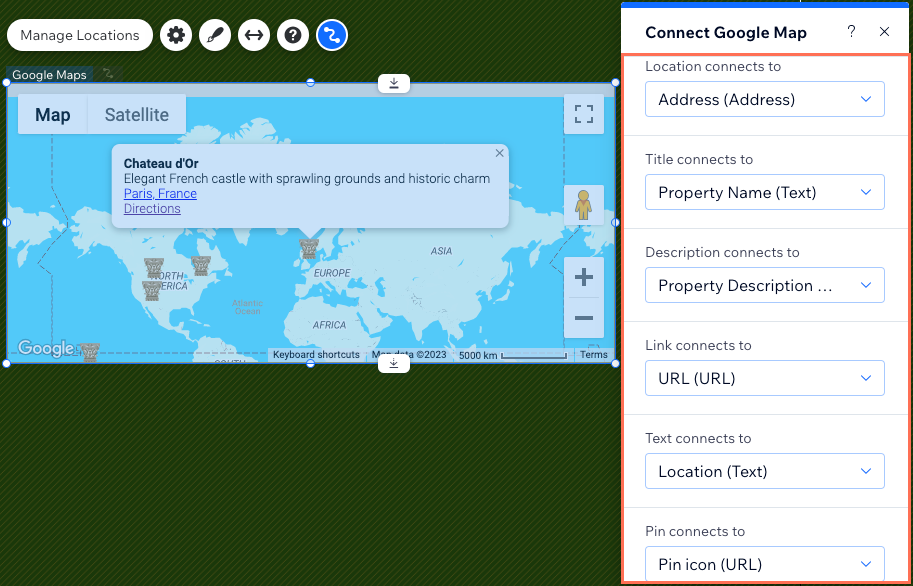Click the Chateau d'Or title text
913x586 pixels.
coord(161,164)
